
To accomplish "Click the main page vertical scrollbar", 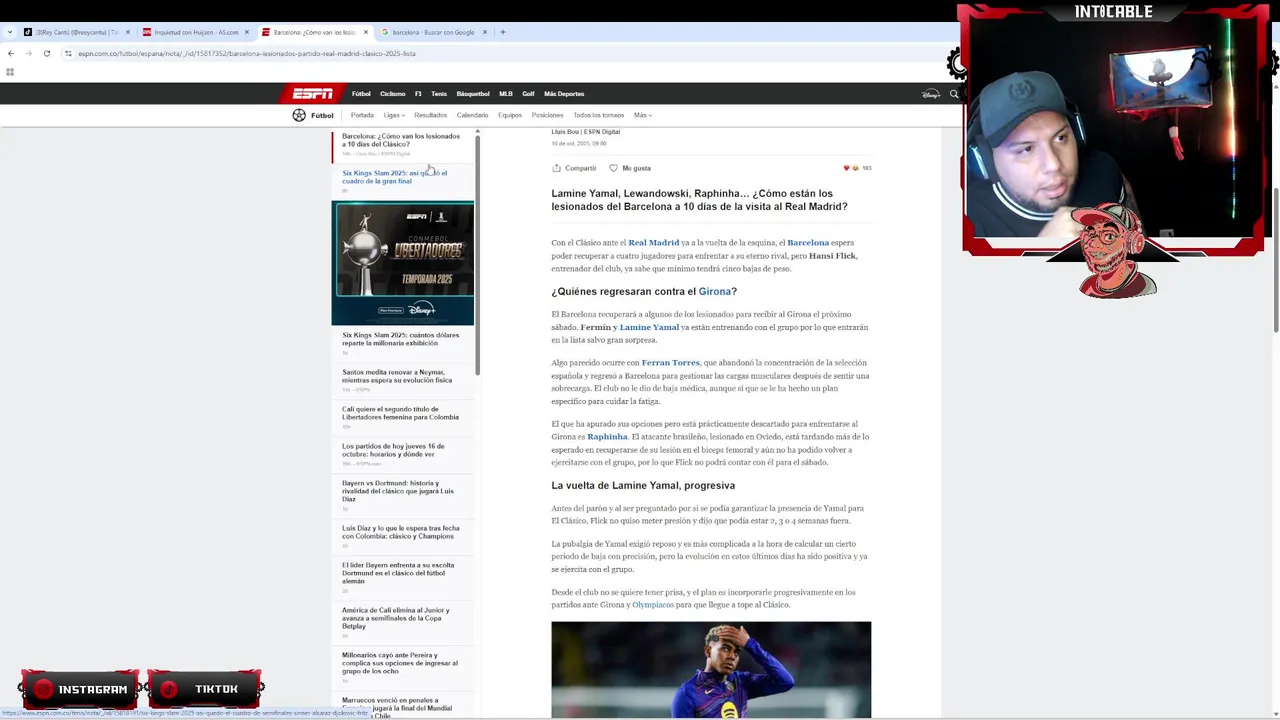I will coord(1275,260).
